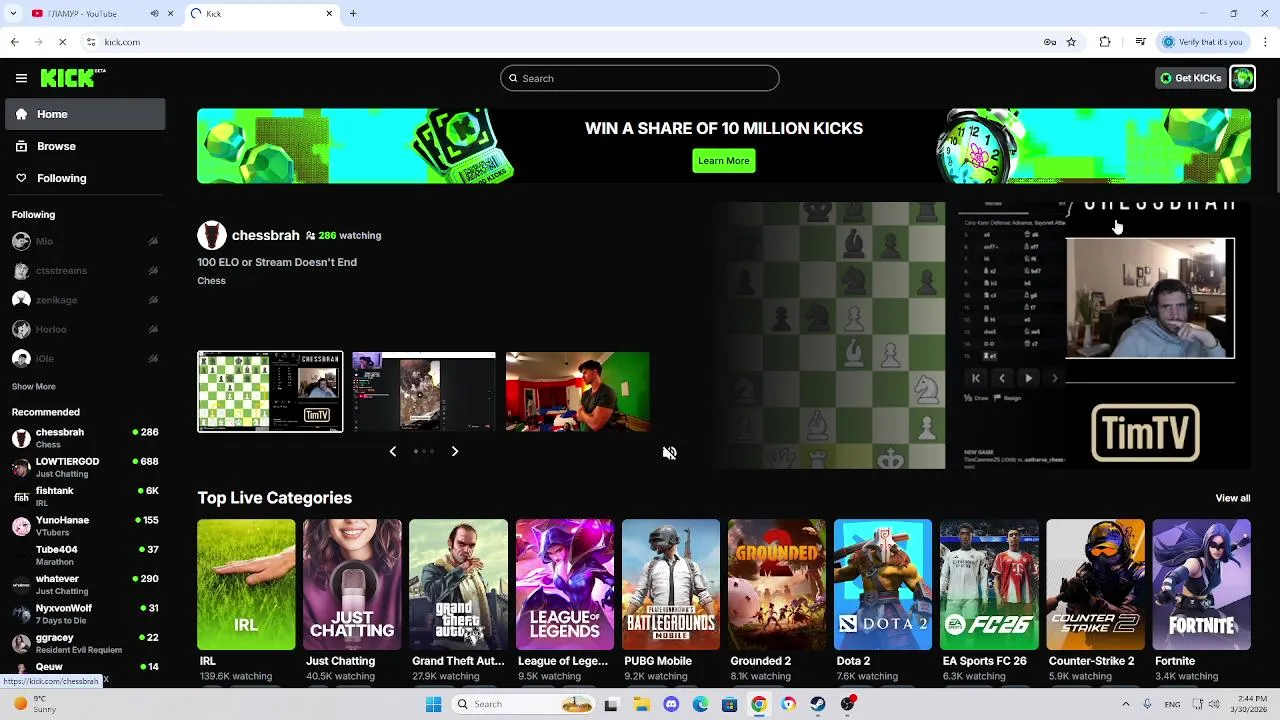Open zenikage followed channel
1280x720 pixels.
tap(85, 299)
